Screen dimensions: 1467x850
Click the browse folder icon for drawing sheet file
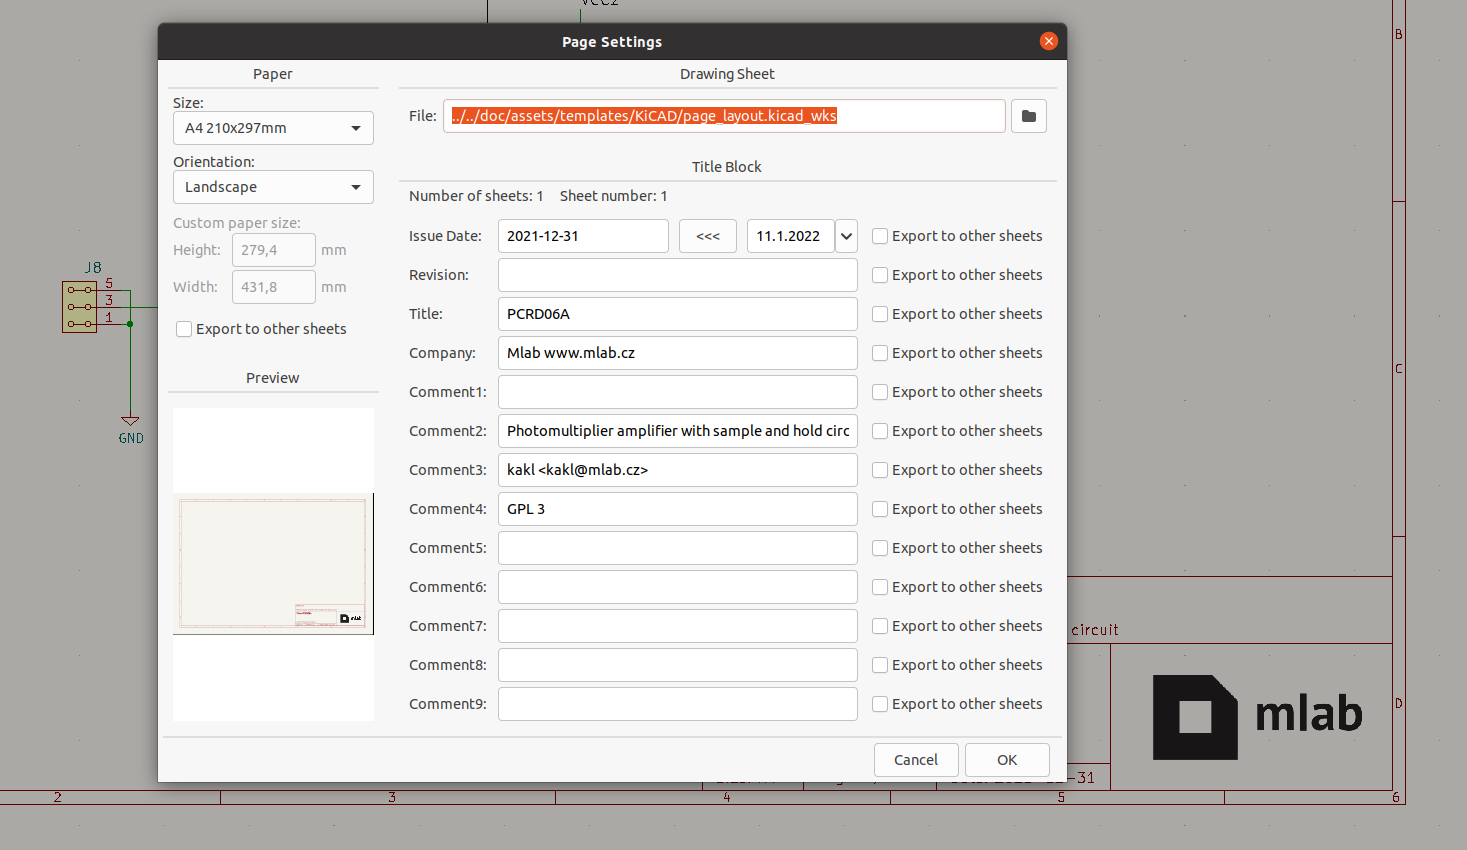tap(1028, 116)
